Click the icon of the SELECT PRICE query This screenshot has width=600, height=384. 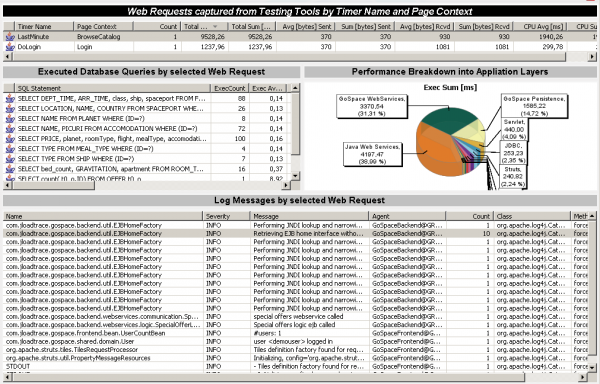tap(10, 138)
